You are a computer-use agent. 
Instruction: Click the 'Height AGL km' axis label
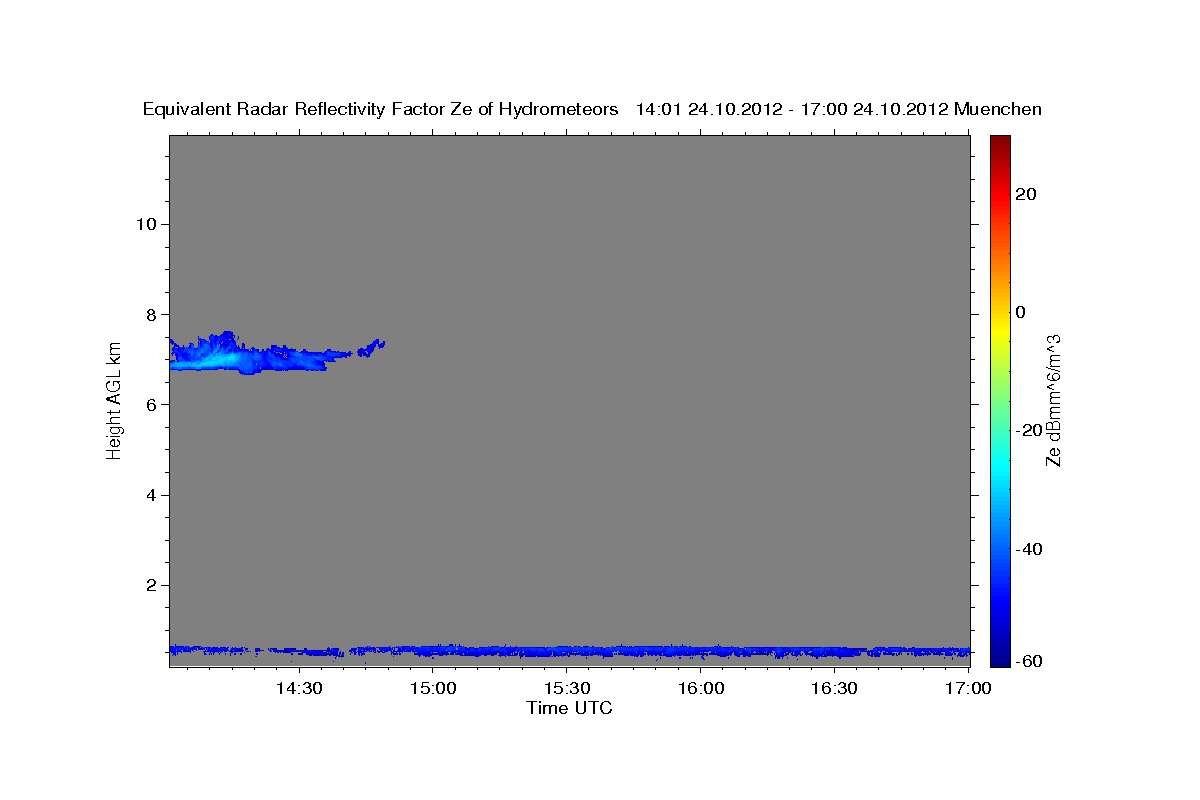coord(114,401)
